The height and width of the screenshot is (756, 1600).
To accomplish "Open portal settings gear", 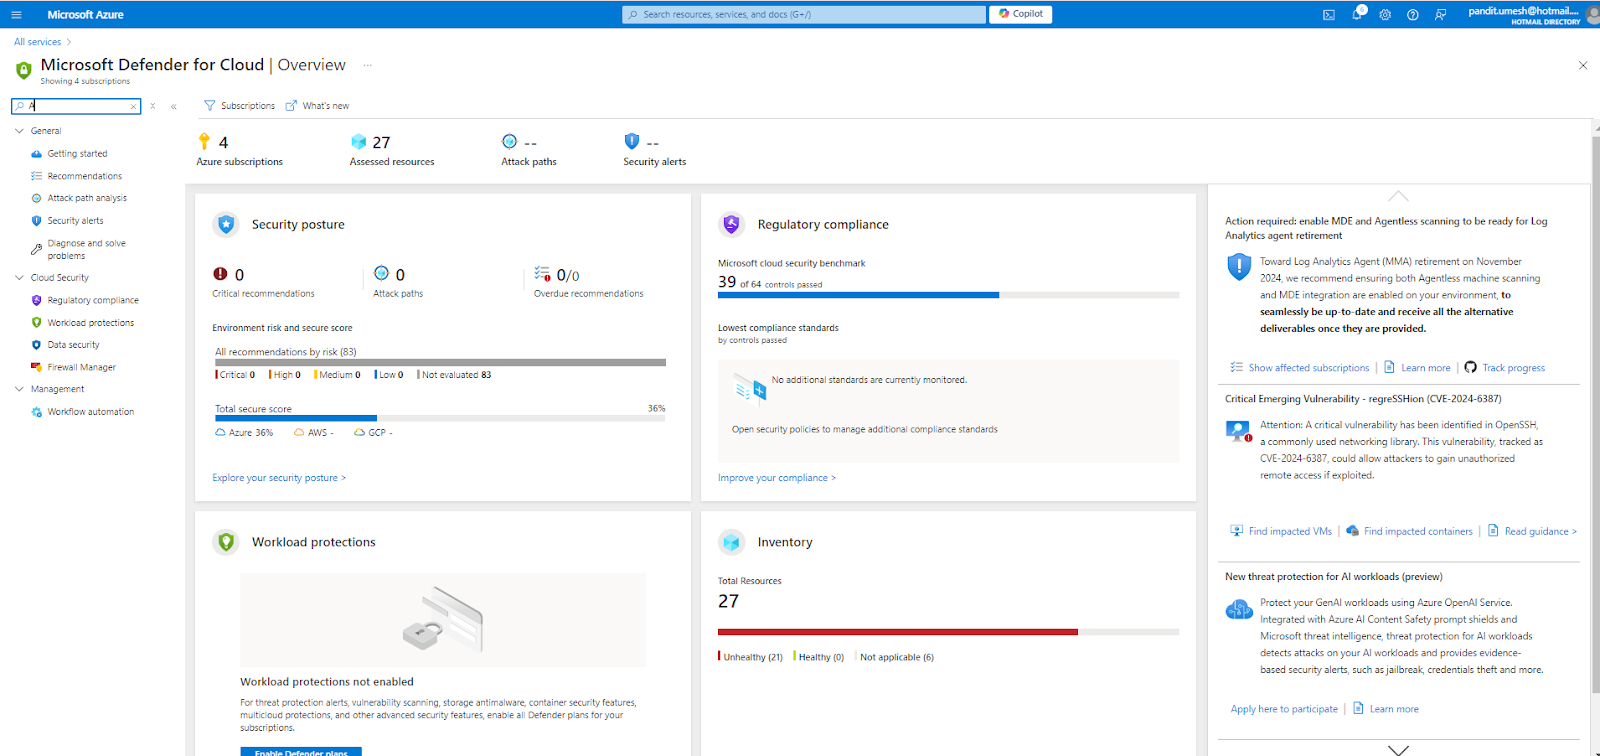I will [1385, 15].
